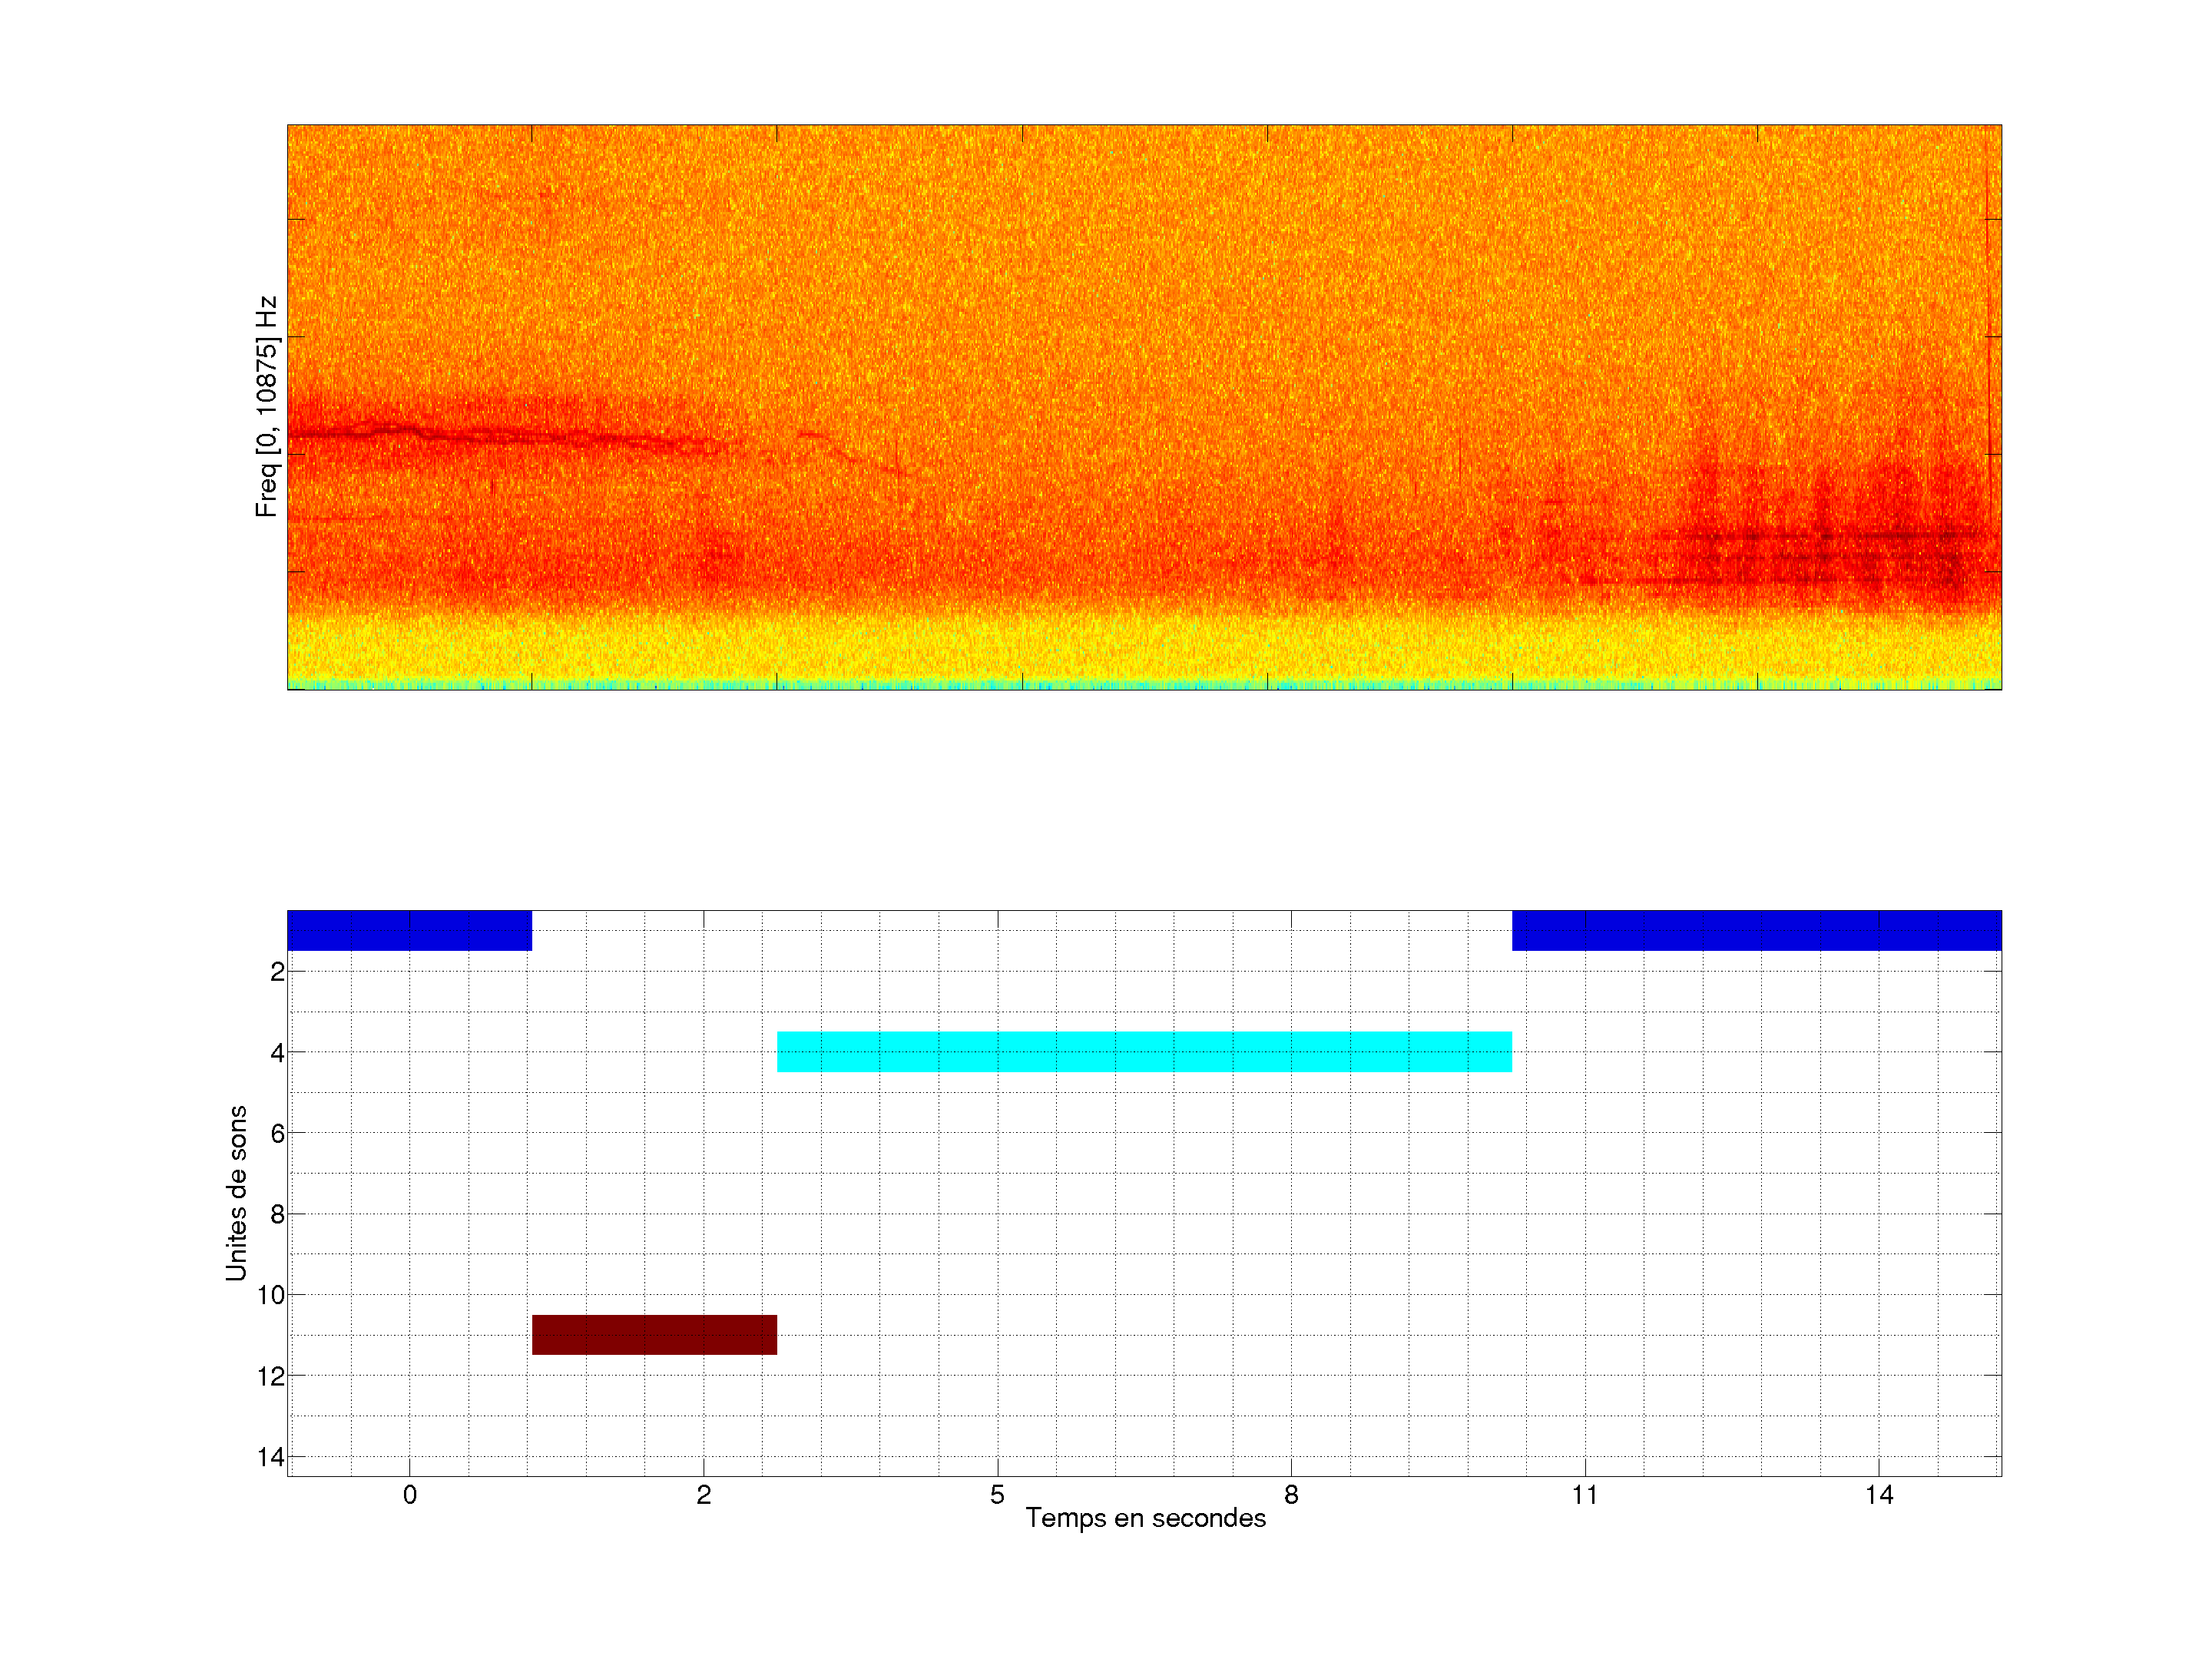
Task: Click the 'Temps en secondes' axis label
Action: [x=1145, y=1518]
